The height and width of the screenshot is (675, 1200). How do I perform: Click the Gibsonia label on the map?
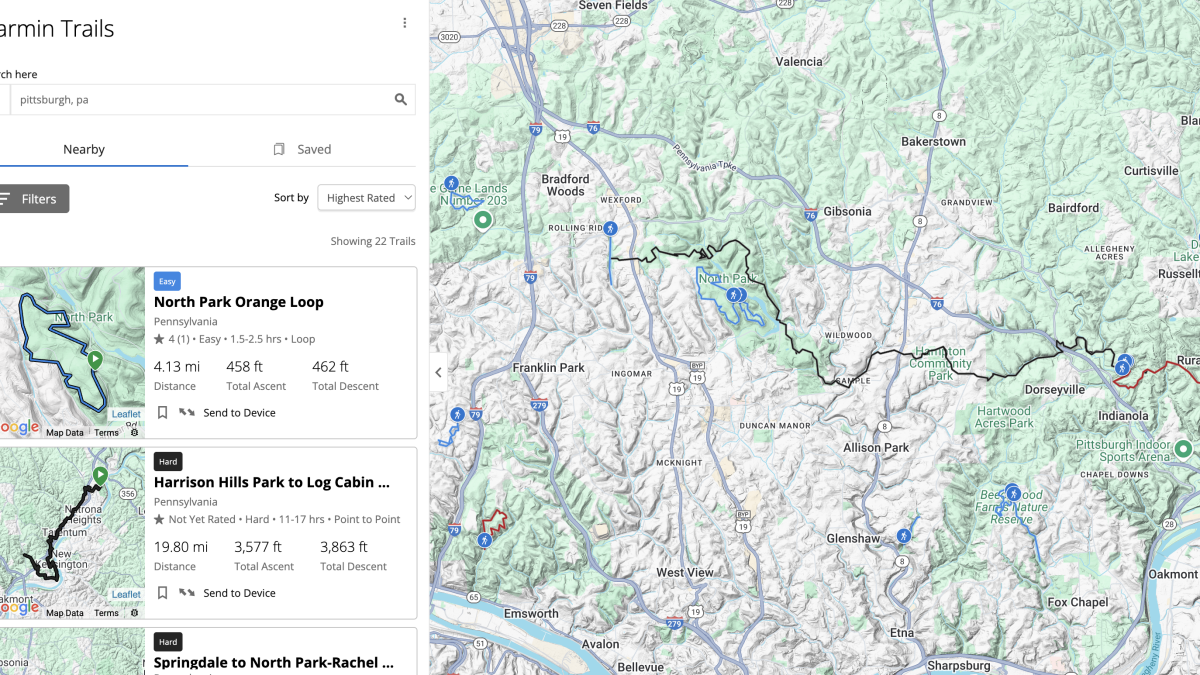(847, 212)
